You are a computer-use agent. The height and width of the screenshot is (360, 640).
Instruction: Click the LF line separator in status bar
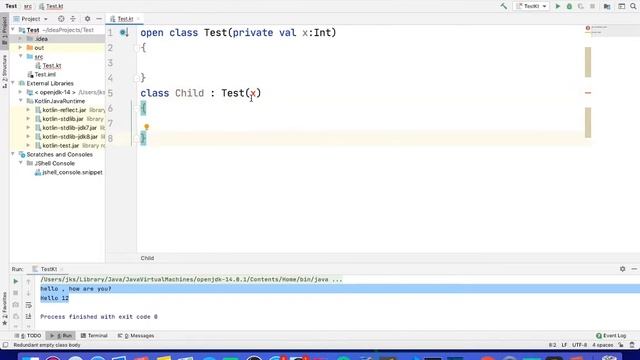click(564, 345)
